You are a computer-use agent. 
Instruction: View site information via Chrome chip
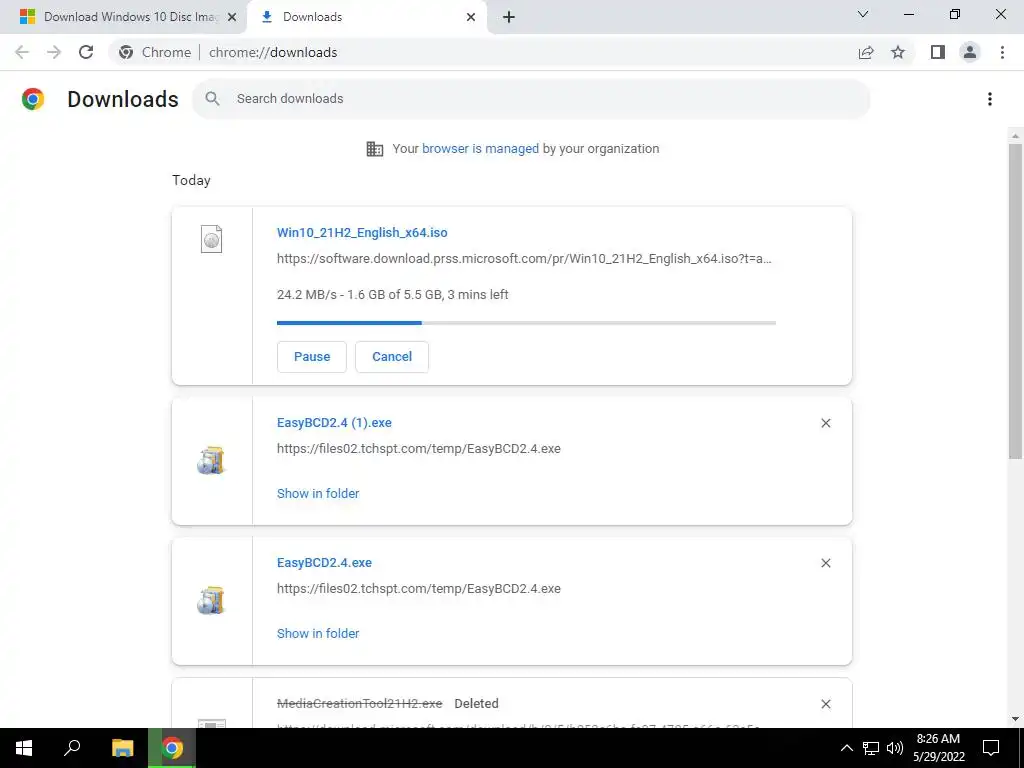click(155, 52)
